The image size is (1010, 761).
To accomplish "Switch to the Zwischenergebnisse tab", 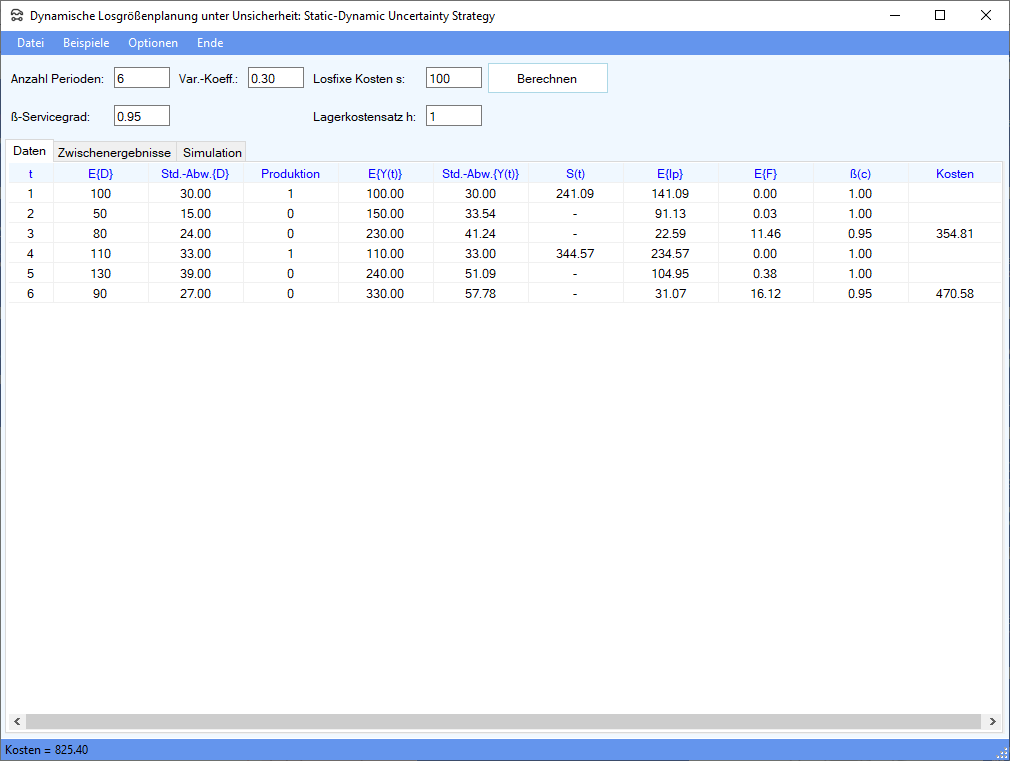I will 114,153.
